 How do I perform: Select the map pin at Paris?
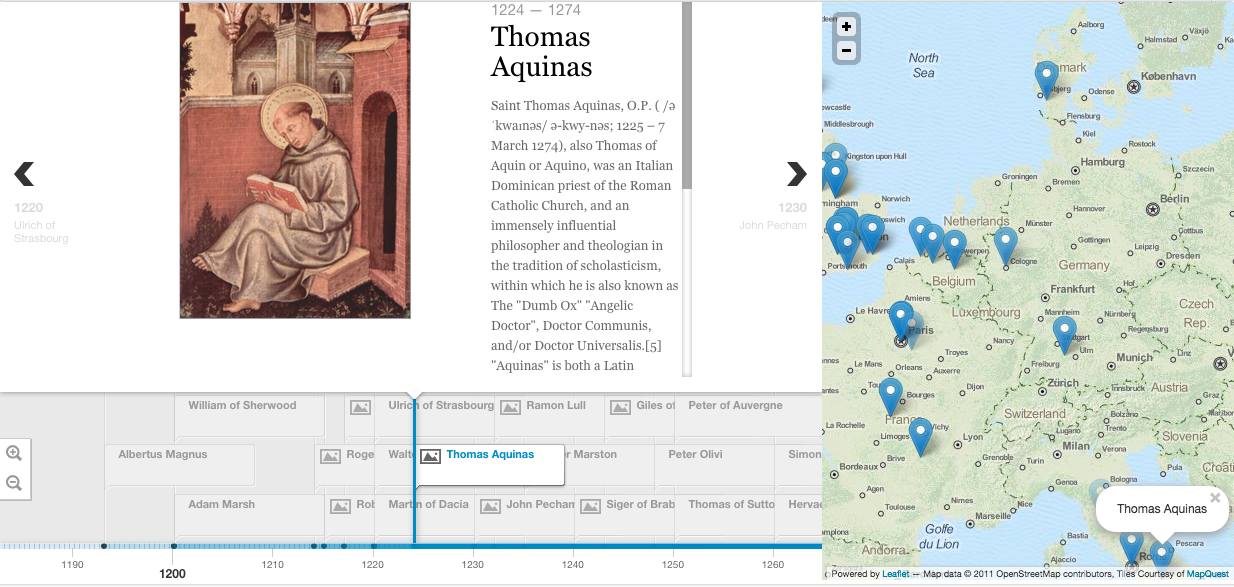902,320
